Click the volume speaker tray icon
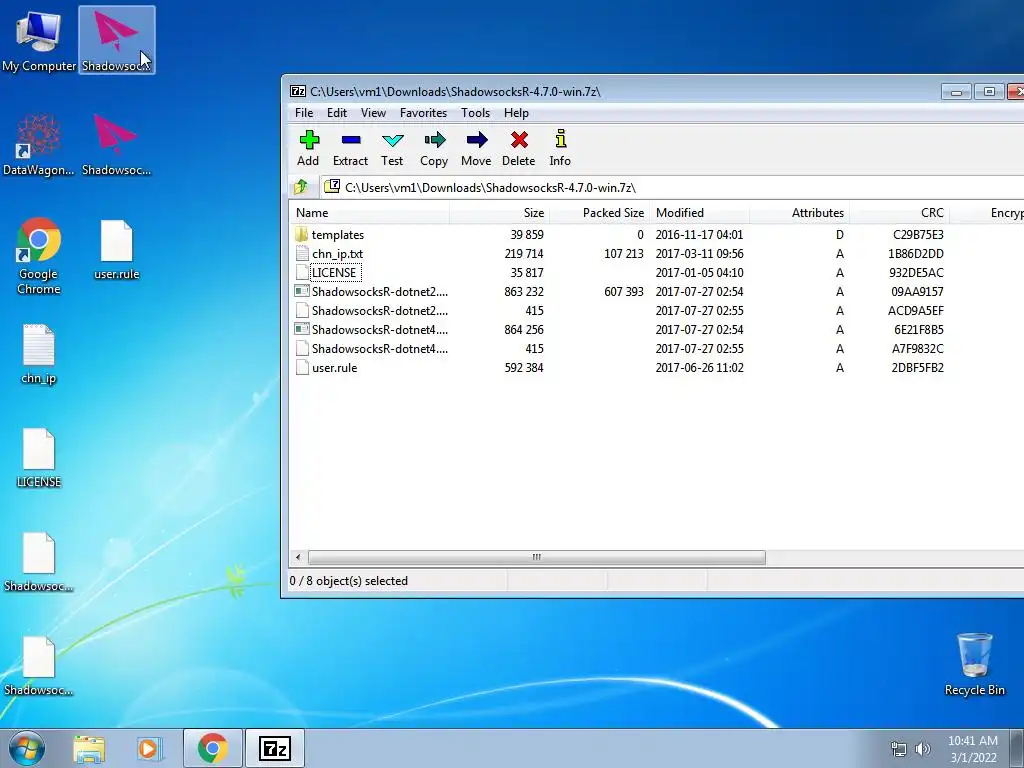The image size is (1024, 768). pyautogui.click(x=922, y=749)
